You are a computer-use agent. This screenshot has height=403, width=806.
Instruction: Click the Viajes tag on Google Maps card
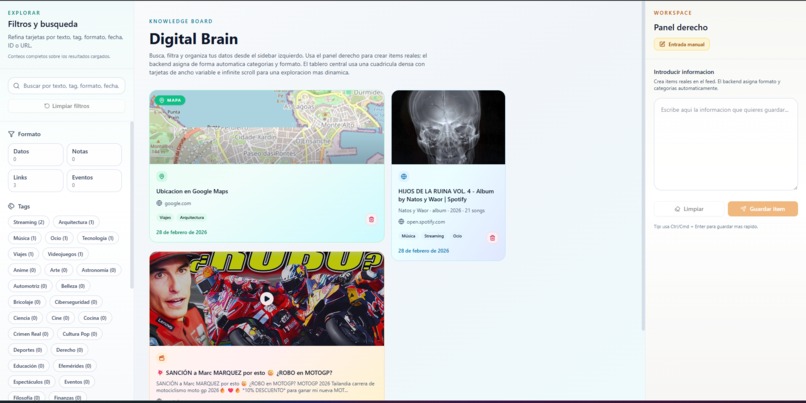pos(165,217)
